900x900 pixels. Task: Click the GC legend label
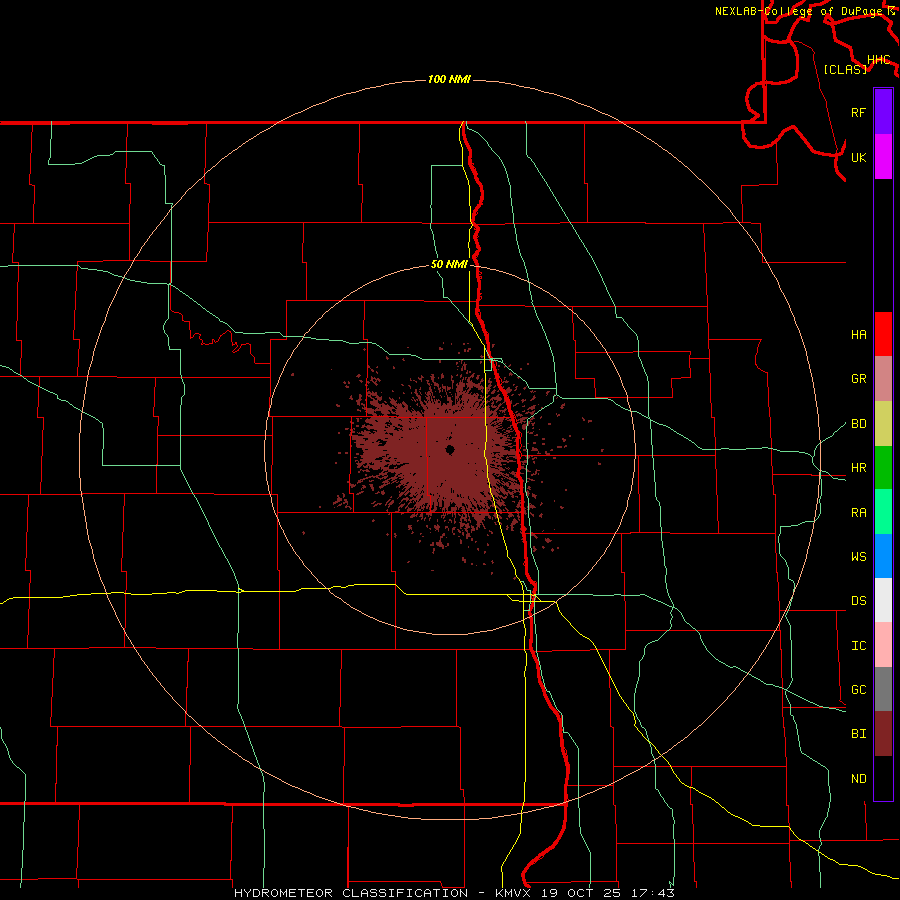coord(858,690)
